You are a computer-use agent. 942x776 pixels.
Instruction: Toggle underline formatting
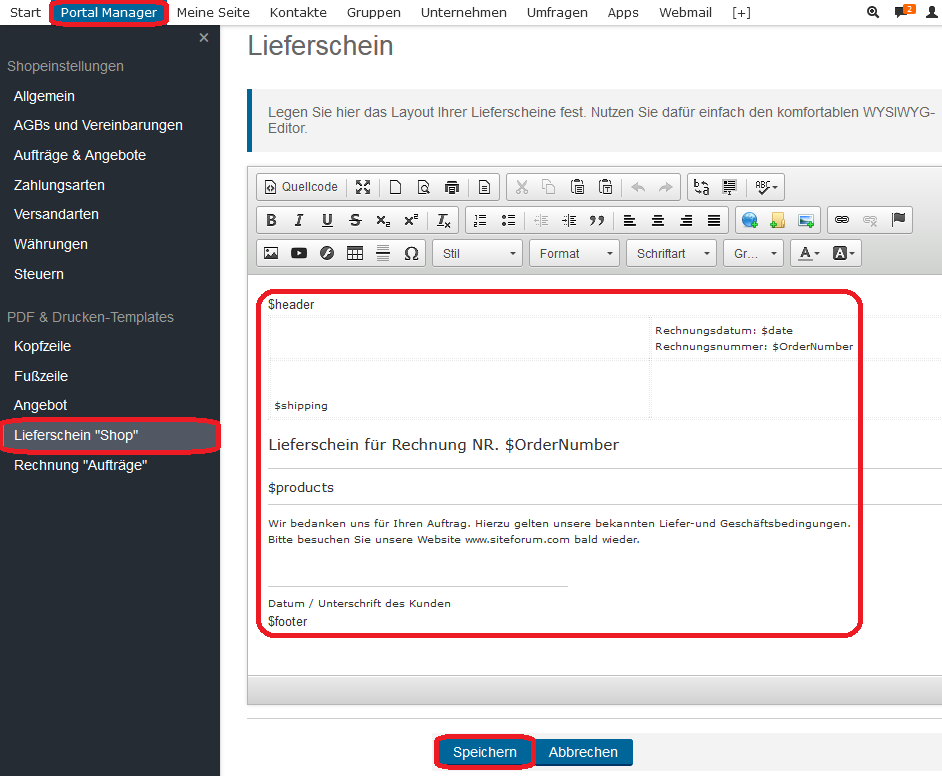[327, 220]
